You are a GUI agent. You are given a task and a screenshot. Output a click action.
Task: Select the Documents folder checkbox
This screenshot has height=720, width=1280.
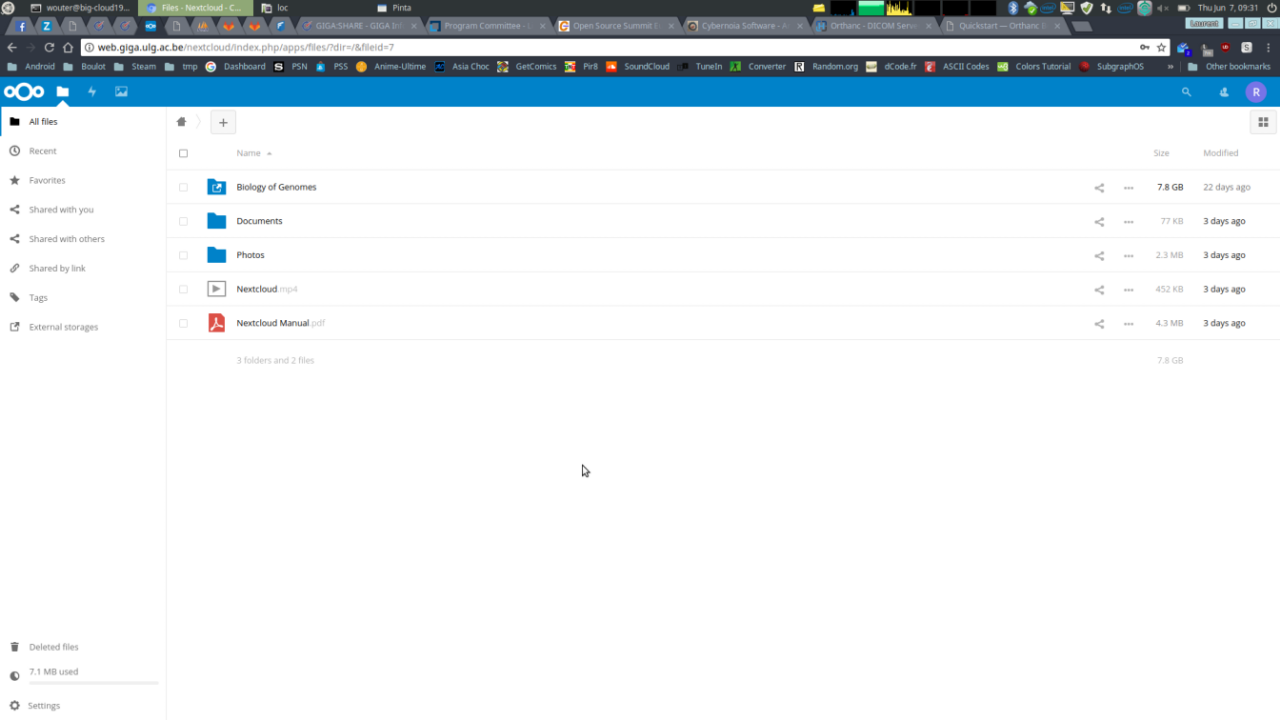(183, 221)
